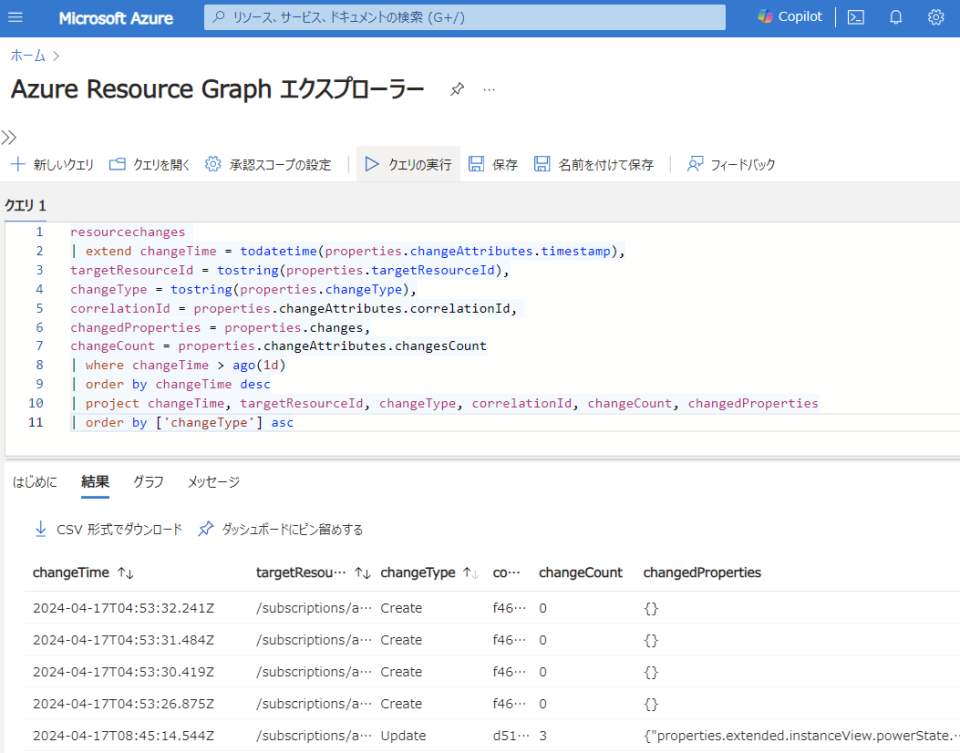Image resolution: width=960 pixels, height=753 pixels.
Task: Pin the Resource Graph Explorer page
Action: (457, 88)
